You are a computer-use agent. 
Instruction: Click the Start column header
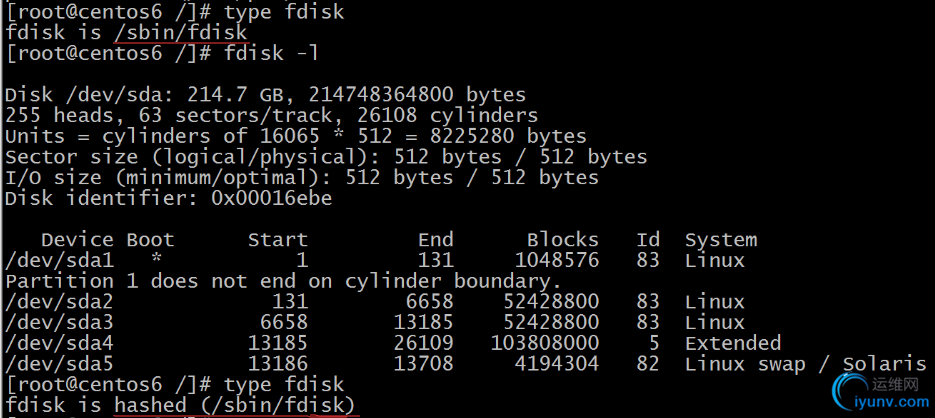tap(277, 240)
